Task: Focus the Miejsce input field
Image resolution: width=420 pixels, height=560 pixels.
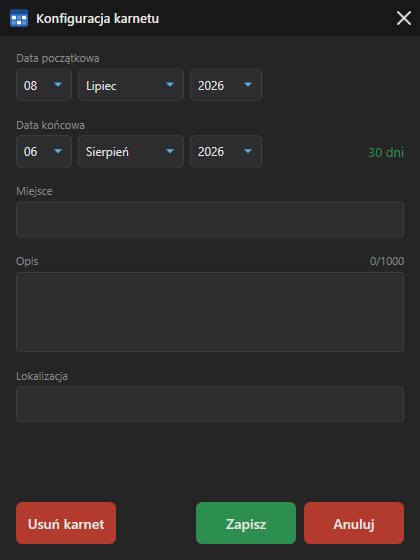Action: (210, 220)
